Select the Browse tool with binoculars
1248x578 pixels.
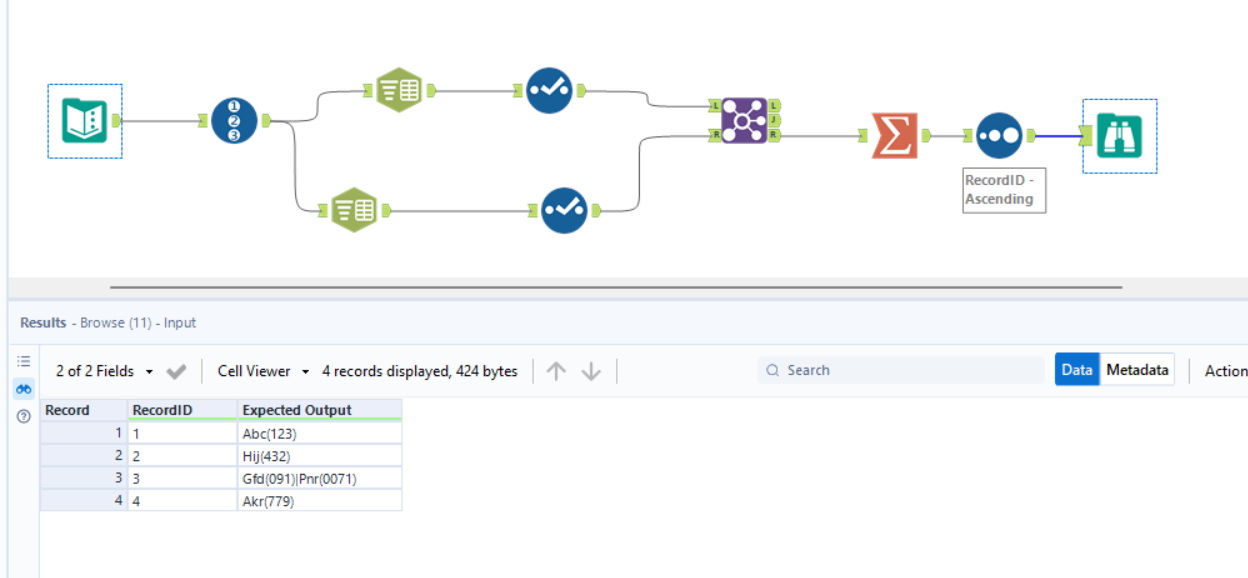(x=1119, y=136)
